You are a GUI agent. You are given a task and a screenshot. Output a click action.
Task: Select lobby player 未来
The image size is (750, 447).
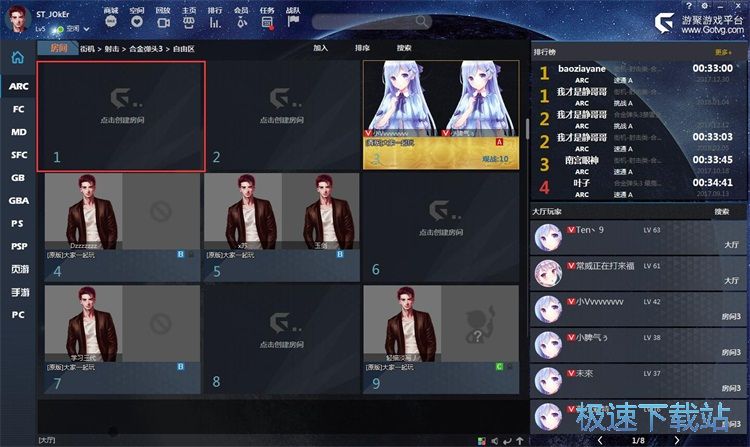pyautogui.click(x=638, y=381)
